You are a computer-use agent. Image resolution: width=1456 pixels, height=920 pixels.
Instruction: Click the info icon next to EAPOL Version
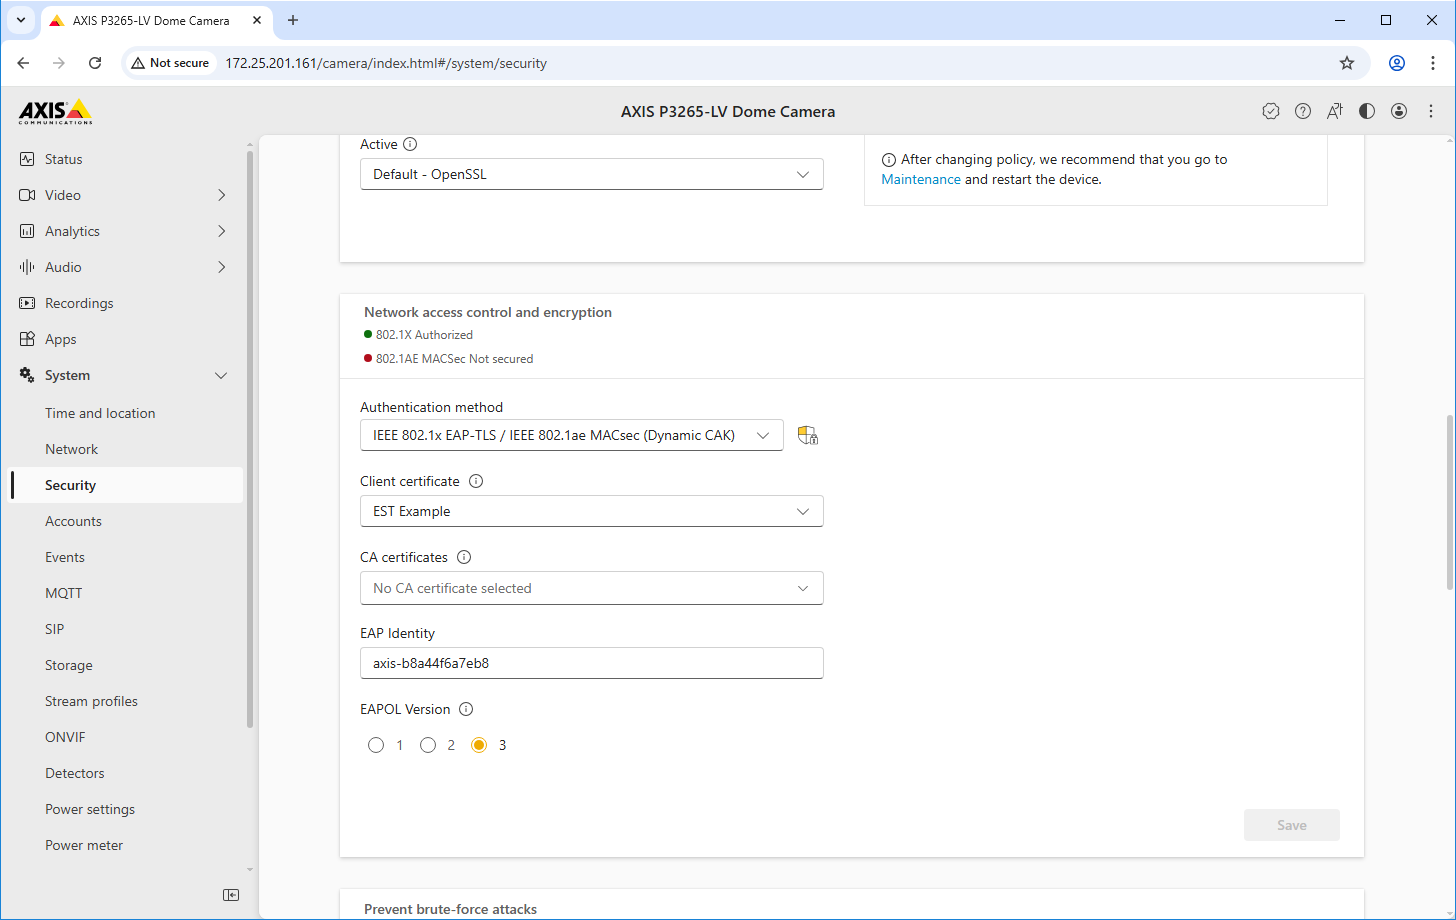click(x=466, y=709)
